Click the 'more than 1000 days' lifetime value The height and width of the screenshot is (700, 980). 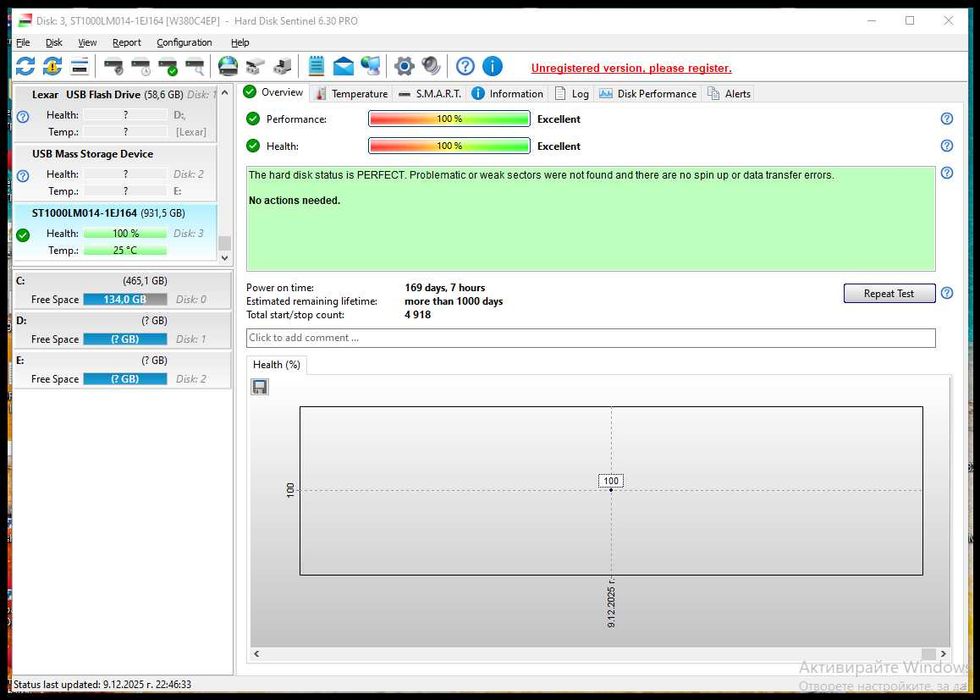point(454,301)
